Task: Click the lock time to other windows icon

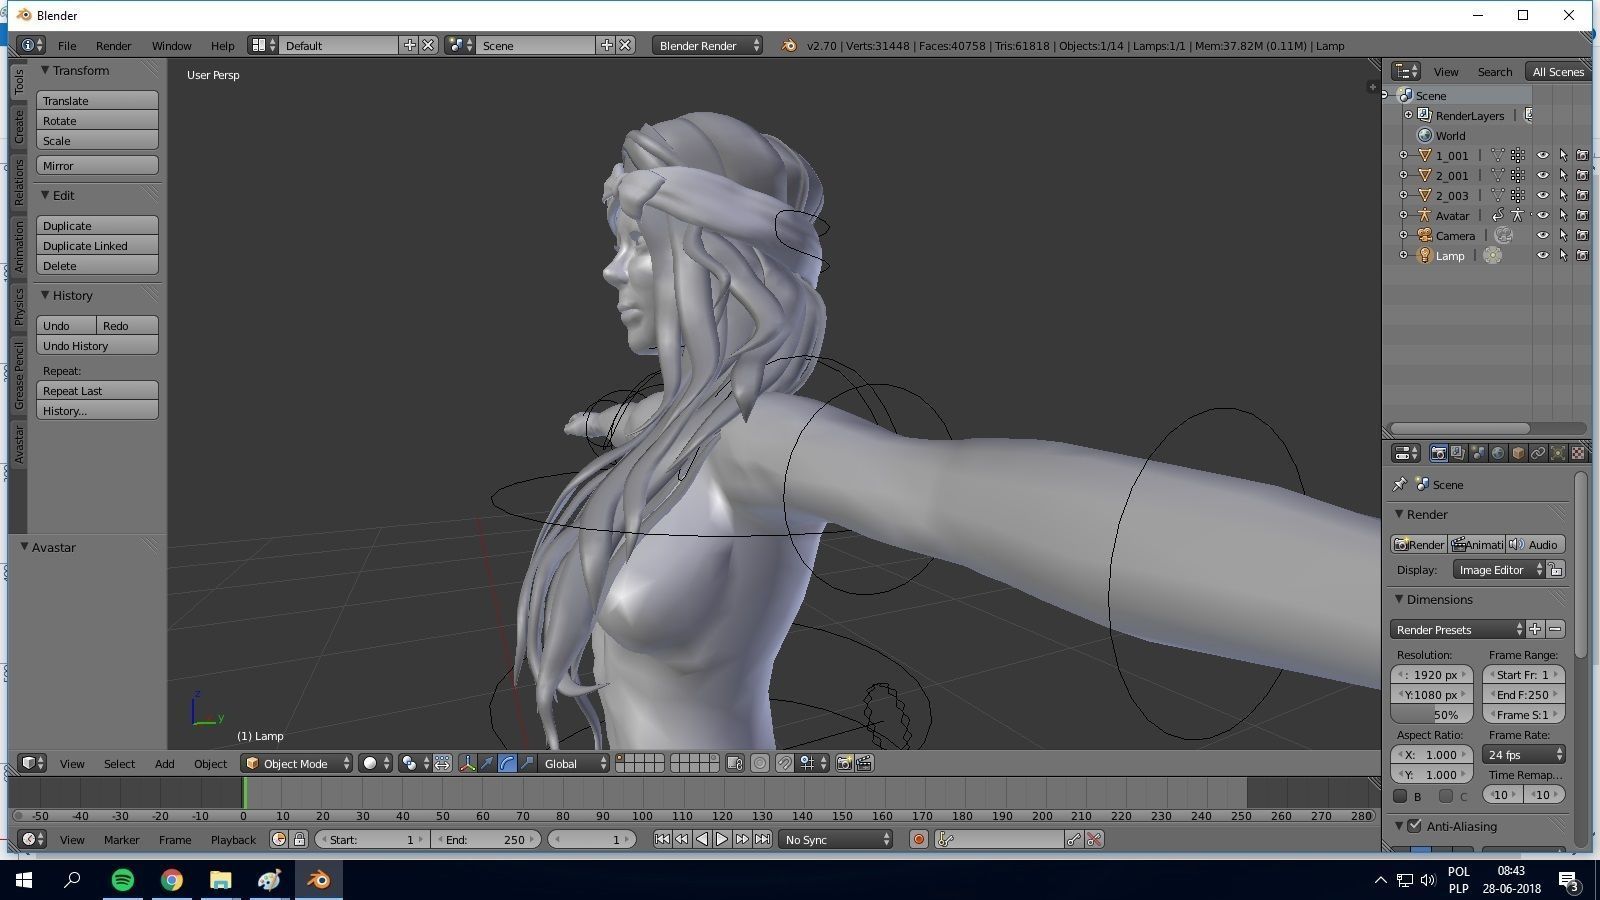Action: 299,839
